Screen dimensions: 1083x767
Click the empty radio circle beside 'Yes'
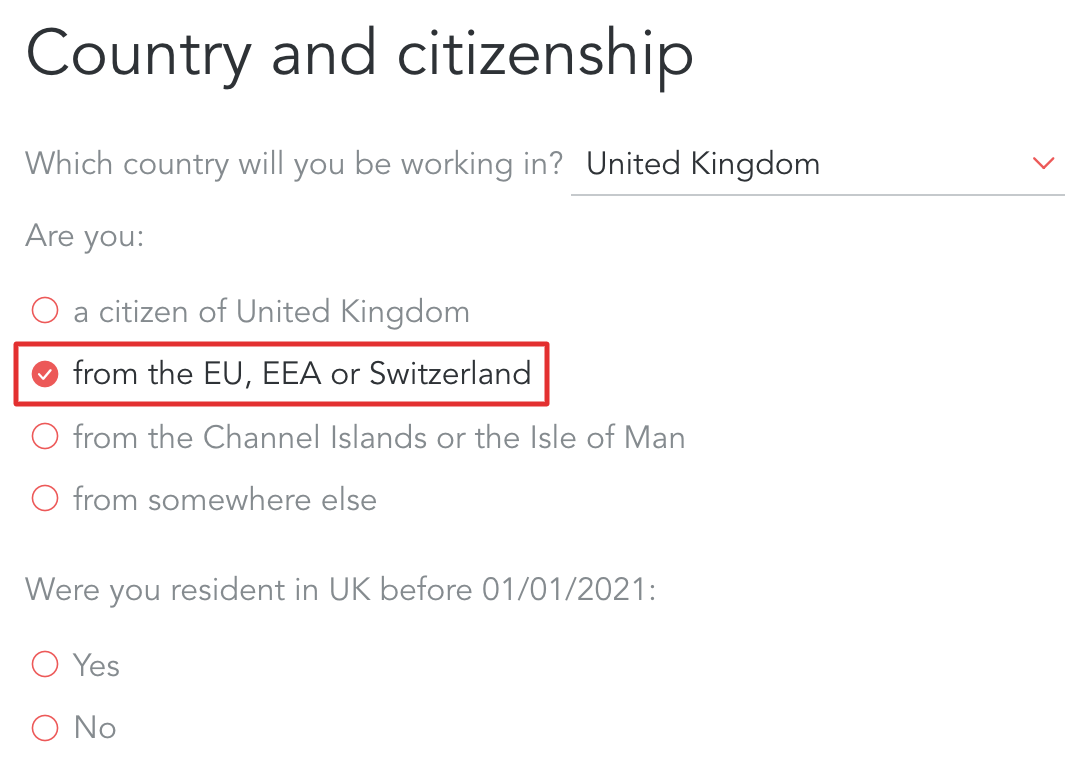44,664
